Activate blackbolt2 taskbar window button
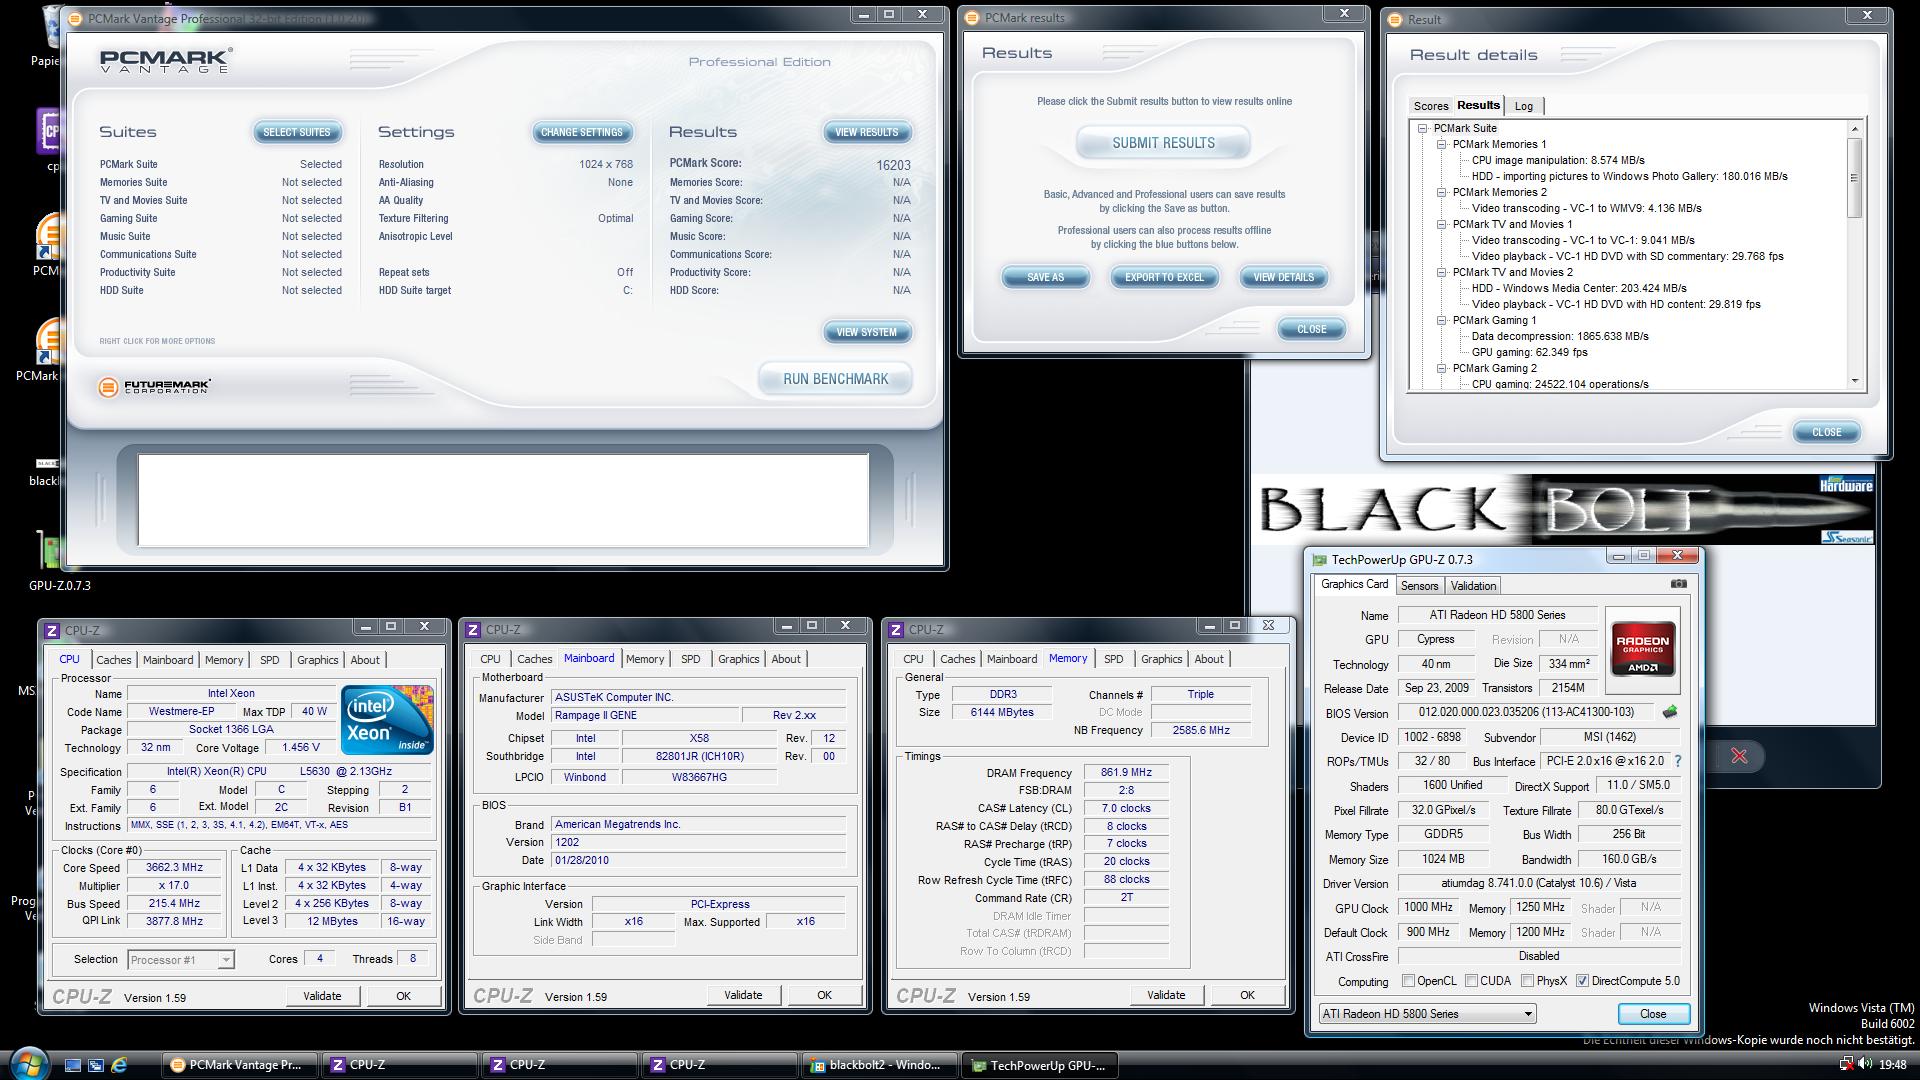The image size is (1920, 1080). [x=880, y=1065]
